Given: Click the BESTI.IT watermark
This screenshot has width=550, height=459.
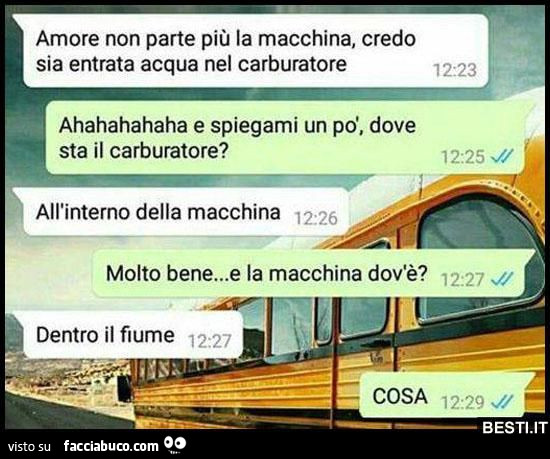Looking at the screenshot, I should point(515,427).
